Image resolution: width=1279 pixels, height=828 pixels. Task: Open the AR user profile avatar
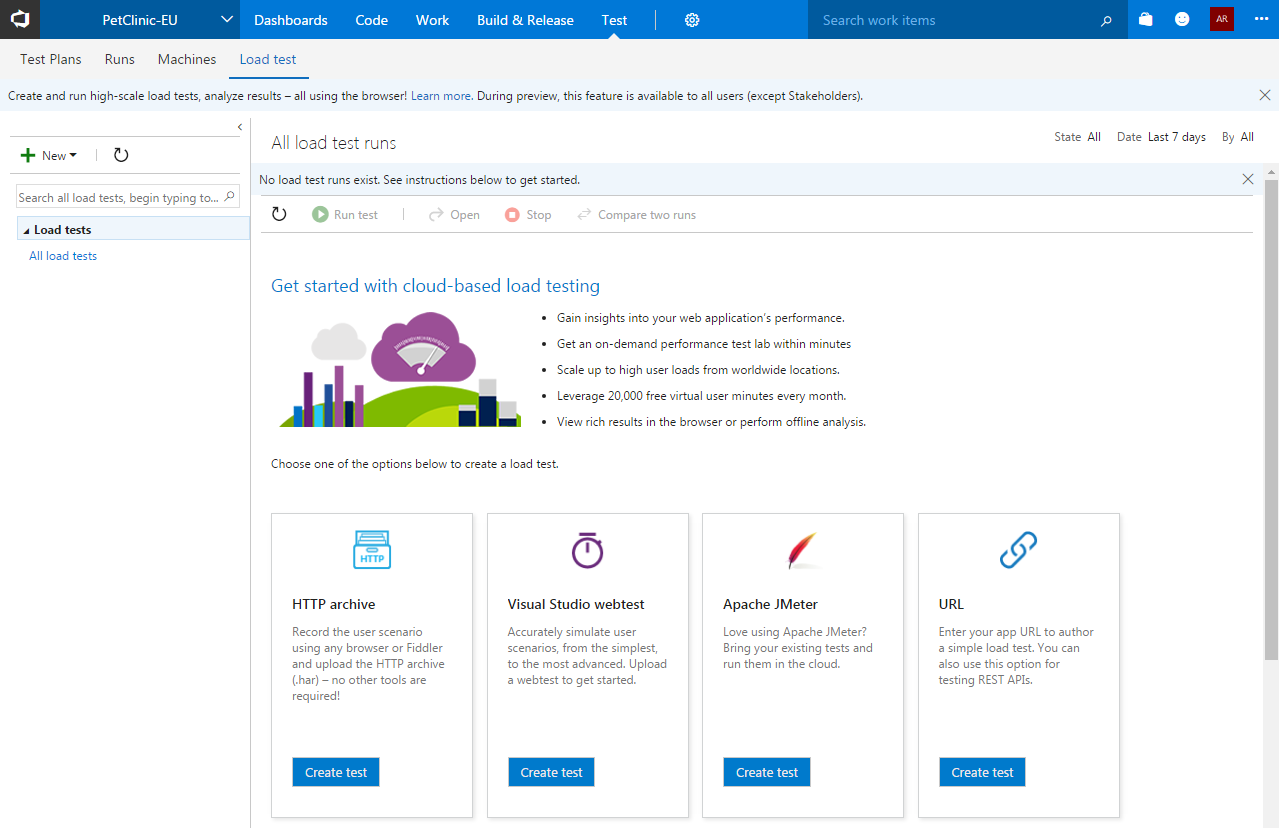click(1222, 19)
